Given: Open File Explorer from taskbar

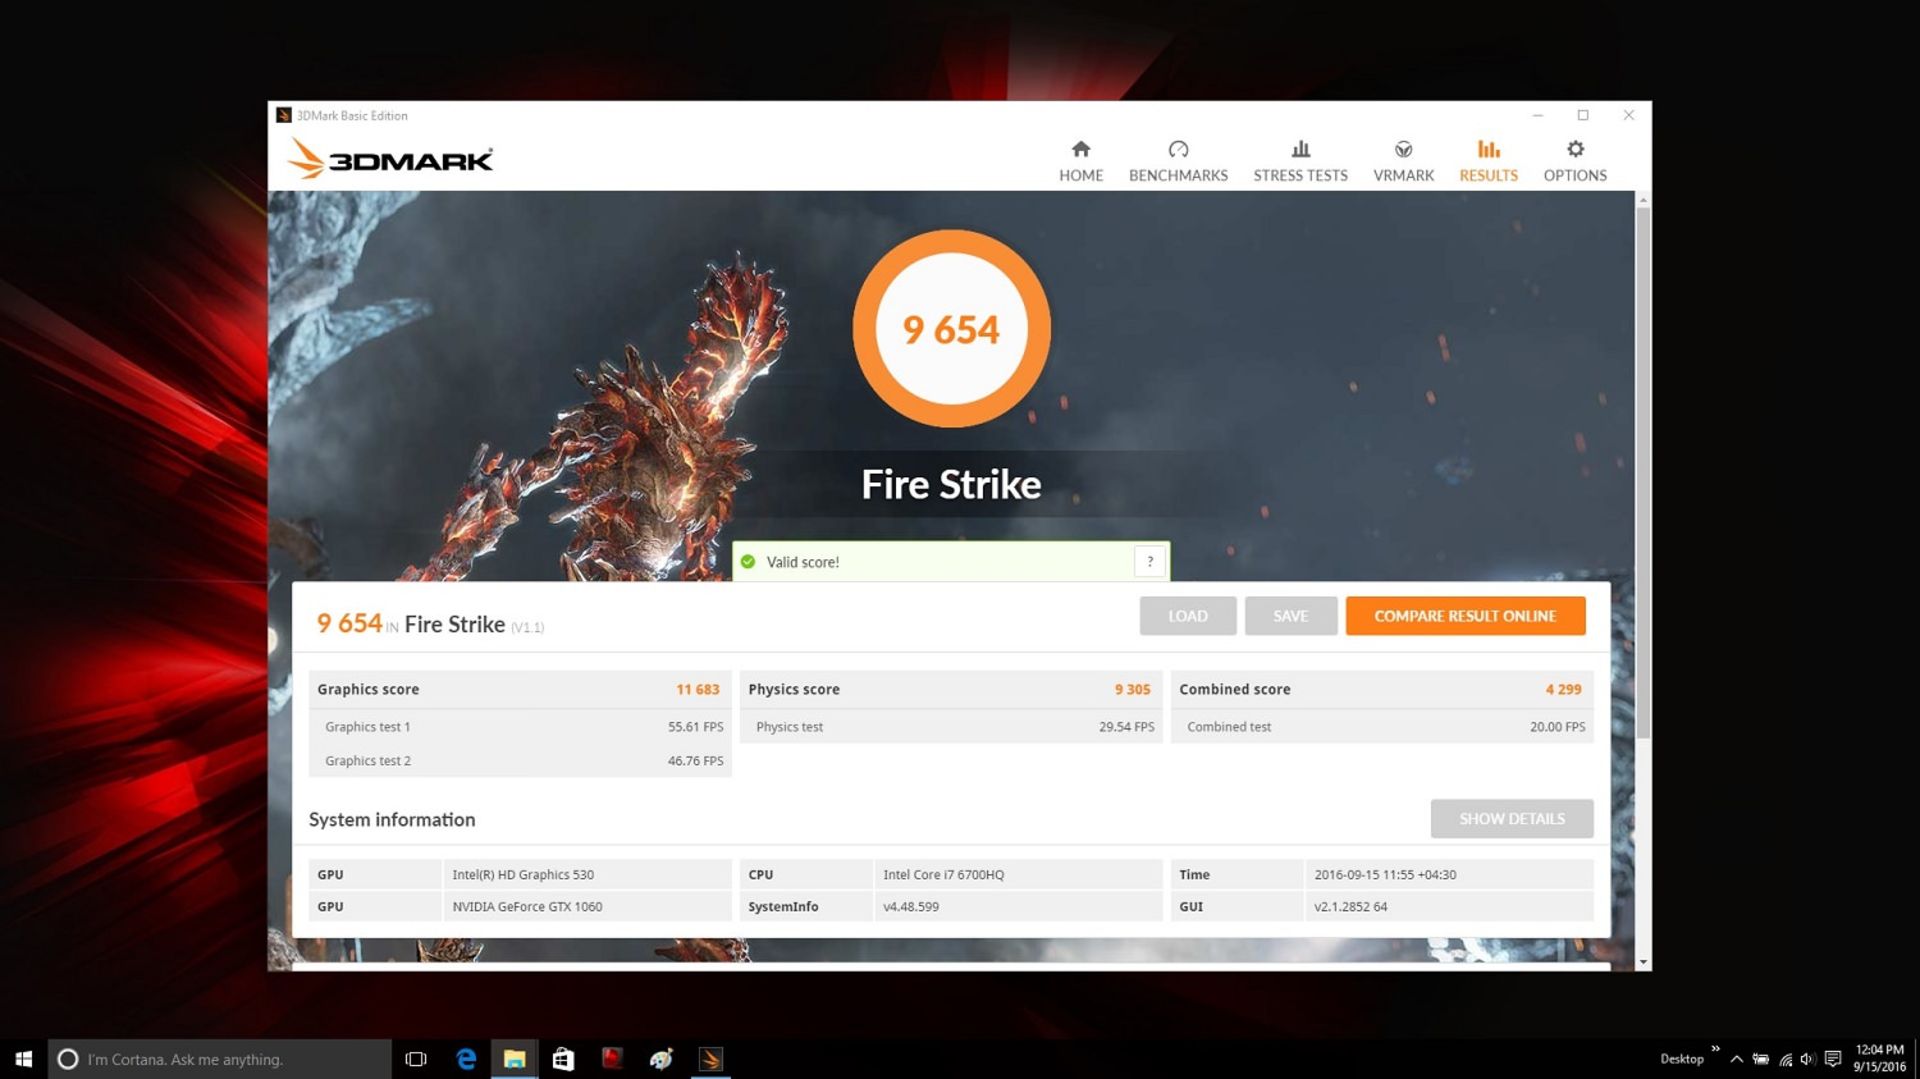Looking at the screenshot, I should (514, 1059).
